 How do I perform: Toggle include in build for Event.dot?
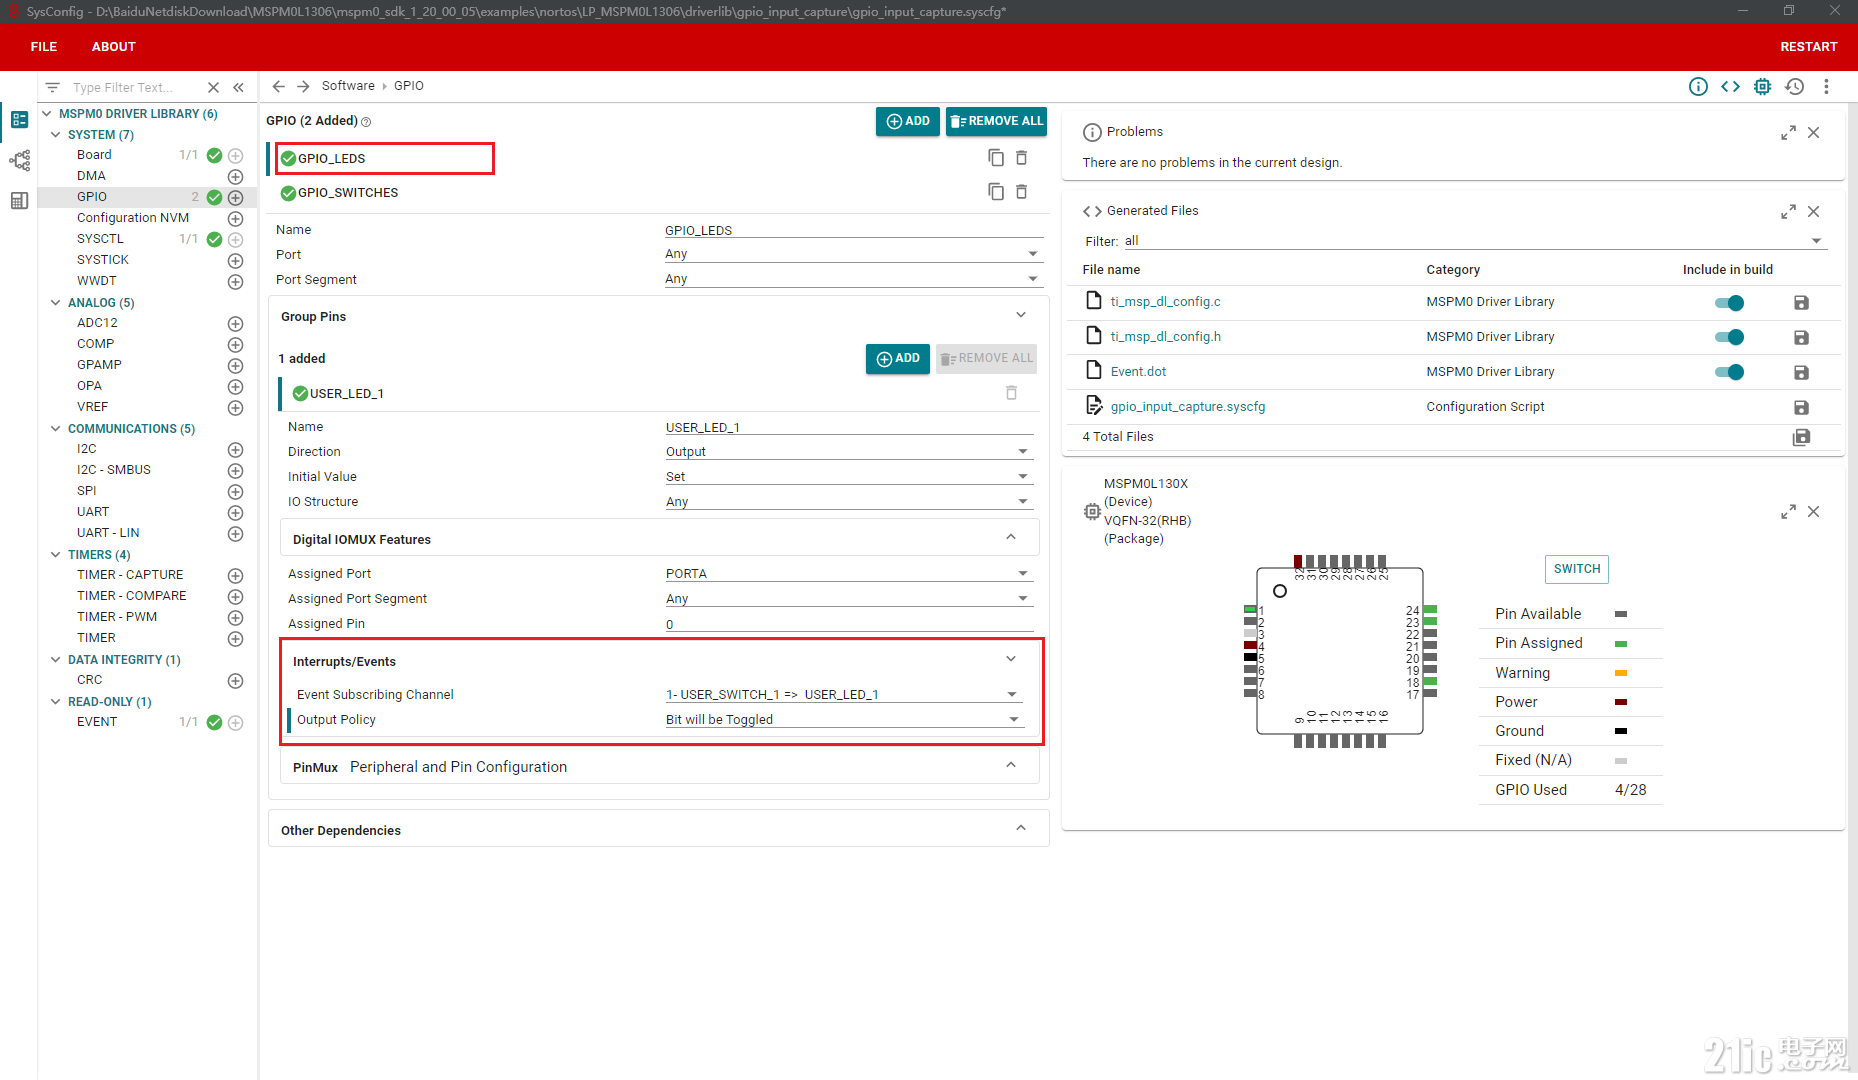tap(1729, 372)
